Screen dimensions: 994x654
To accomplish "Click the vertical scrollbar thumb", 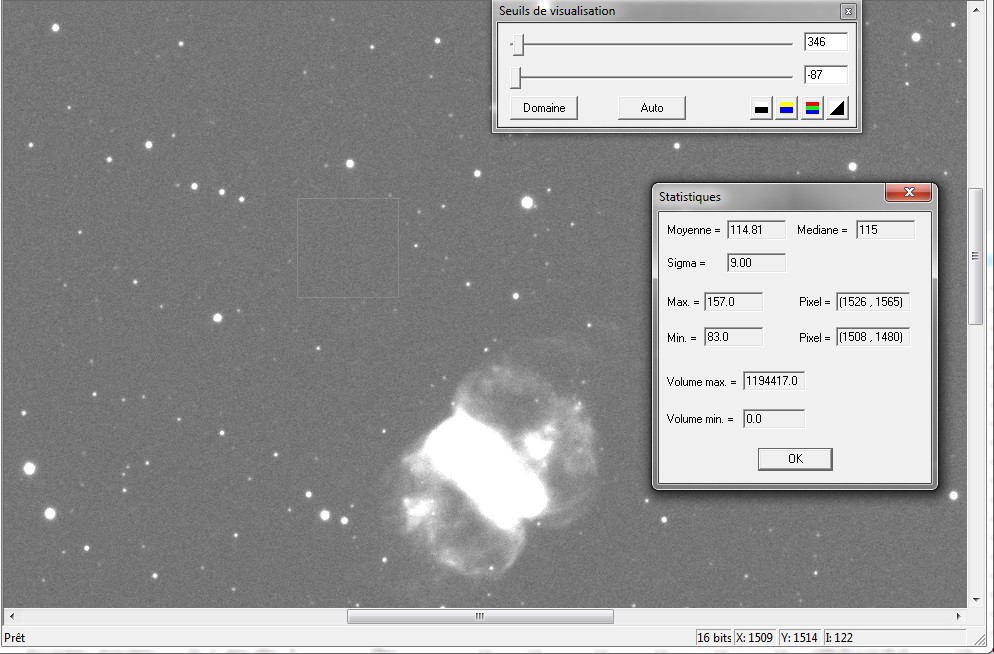I will click(975, 257).
